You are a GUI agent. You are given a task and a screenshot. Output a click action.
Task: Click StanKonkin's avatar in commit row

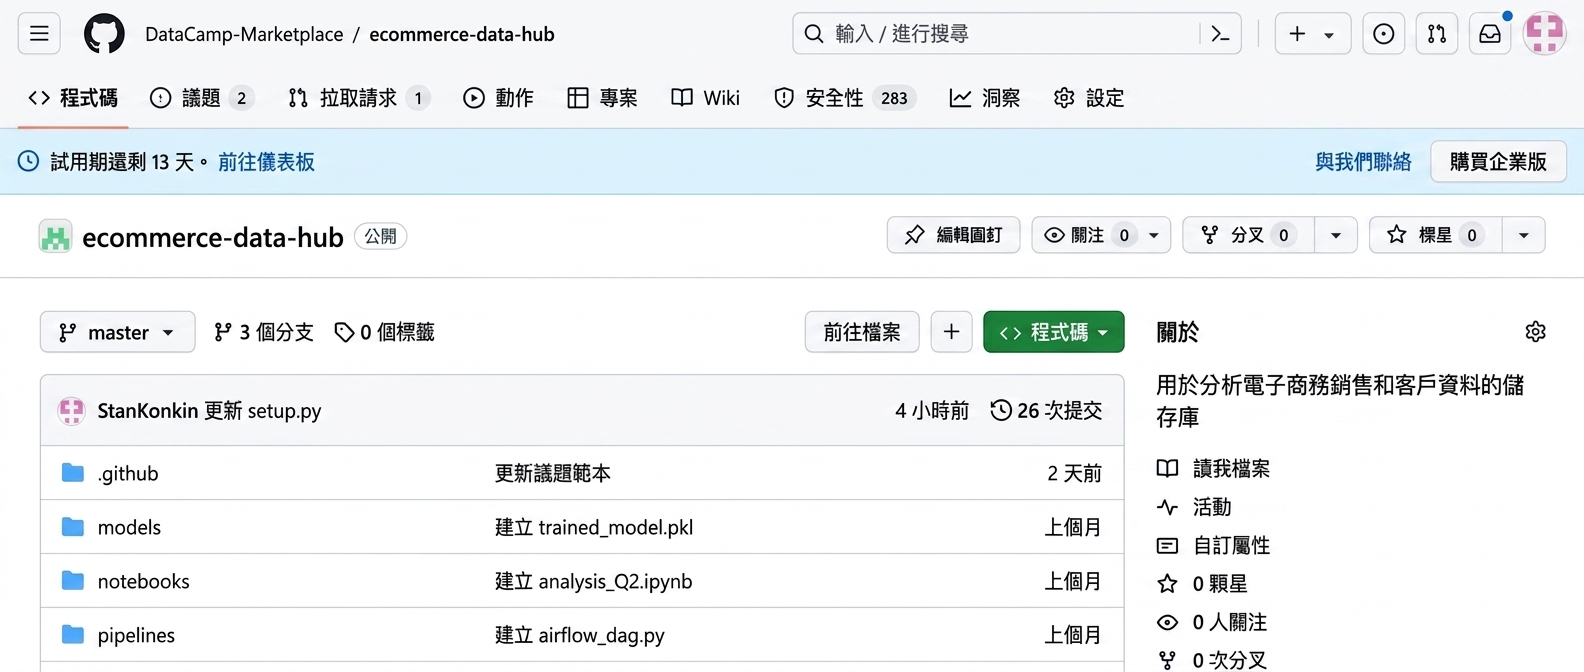tap(71, 411)
